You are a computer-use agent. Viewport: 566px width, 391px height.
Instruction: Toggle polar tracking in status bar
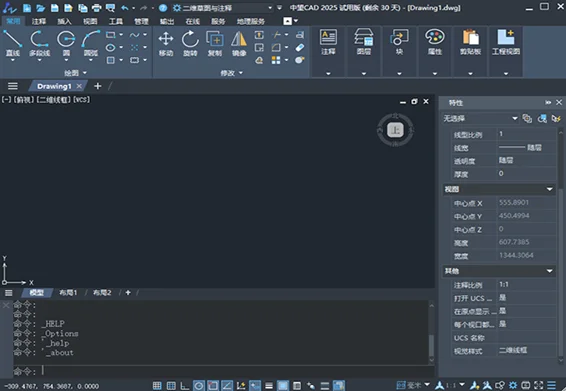[199, 386]
